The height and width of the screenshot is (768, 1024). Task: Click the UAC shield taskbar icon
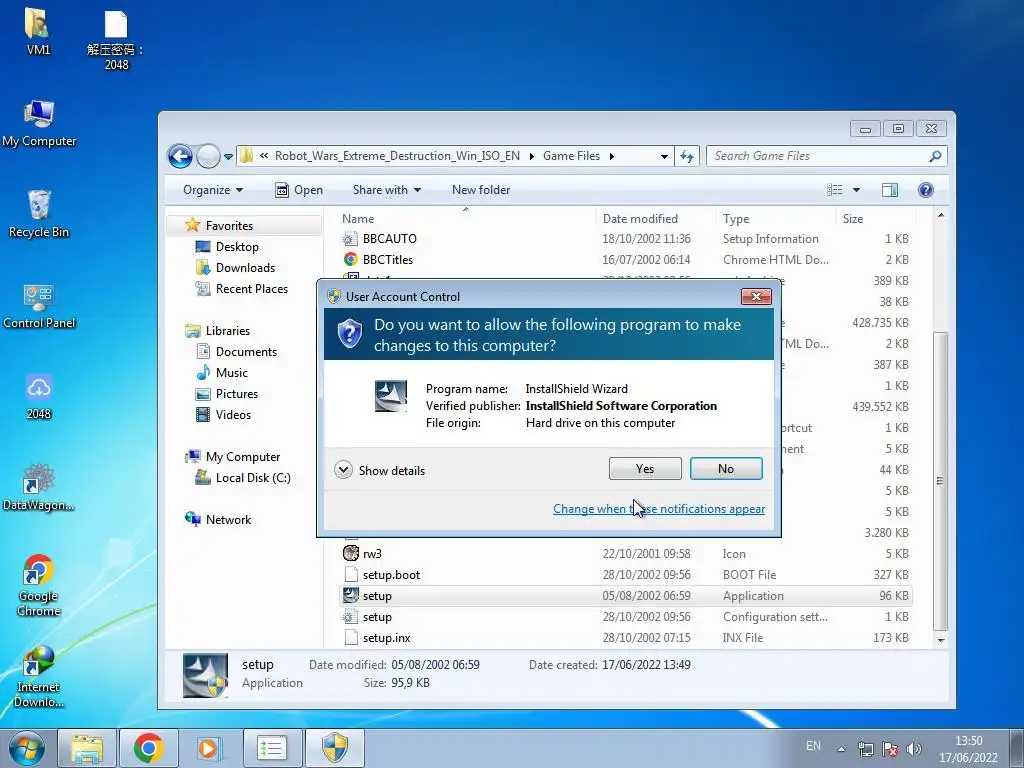coord(336,748)
